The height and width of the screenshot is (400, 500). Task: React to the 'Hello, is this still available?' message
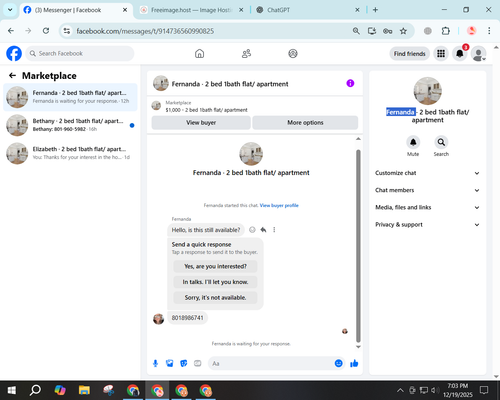tap(252, 230)
